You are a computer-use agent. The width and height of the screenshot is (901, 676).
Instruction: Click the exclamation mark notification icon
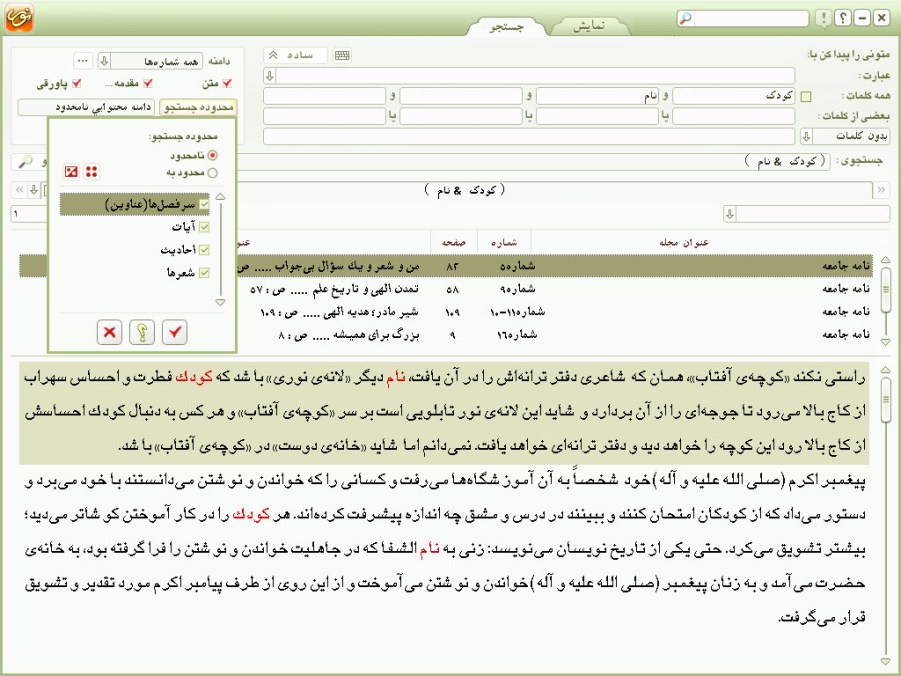(x=823, y=18)
